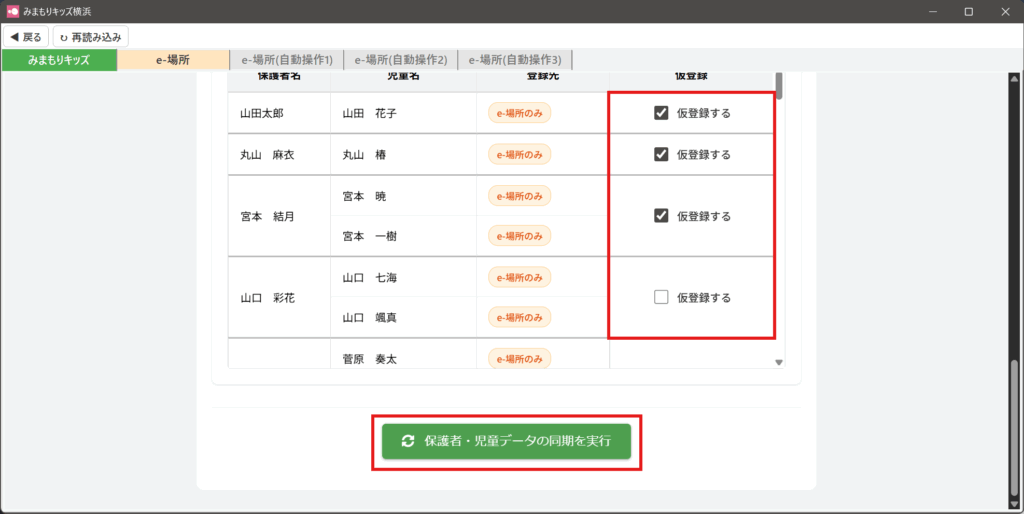Click the e-場所のみ badge for 山田 花子
This screenshot has width=1024, height=514.
pyautogui.click(x=519, y=113)
